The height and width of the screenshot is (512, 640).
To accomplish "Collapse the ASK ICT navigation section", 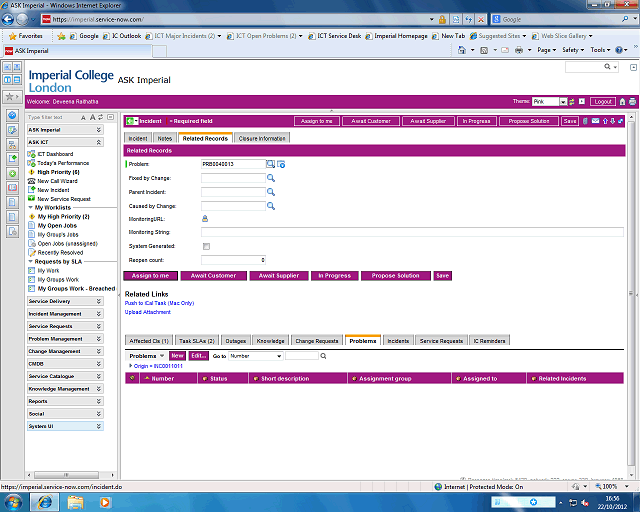I will click(x=98, y=142).
